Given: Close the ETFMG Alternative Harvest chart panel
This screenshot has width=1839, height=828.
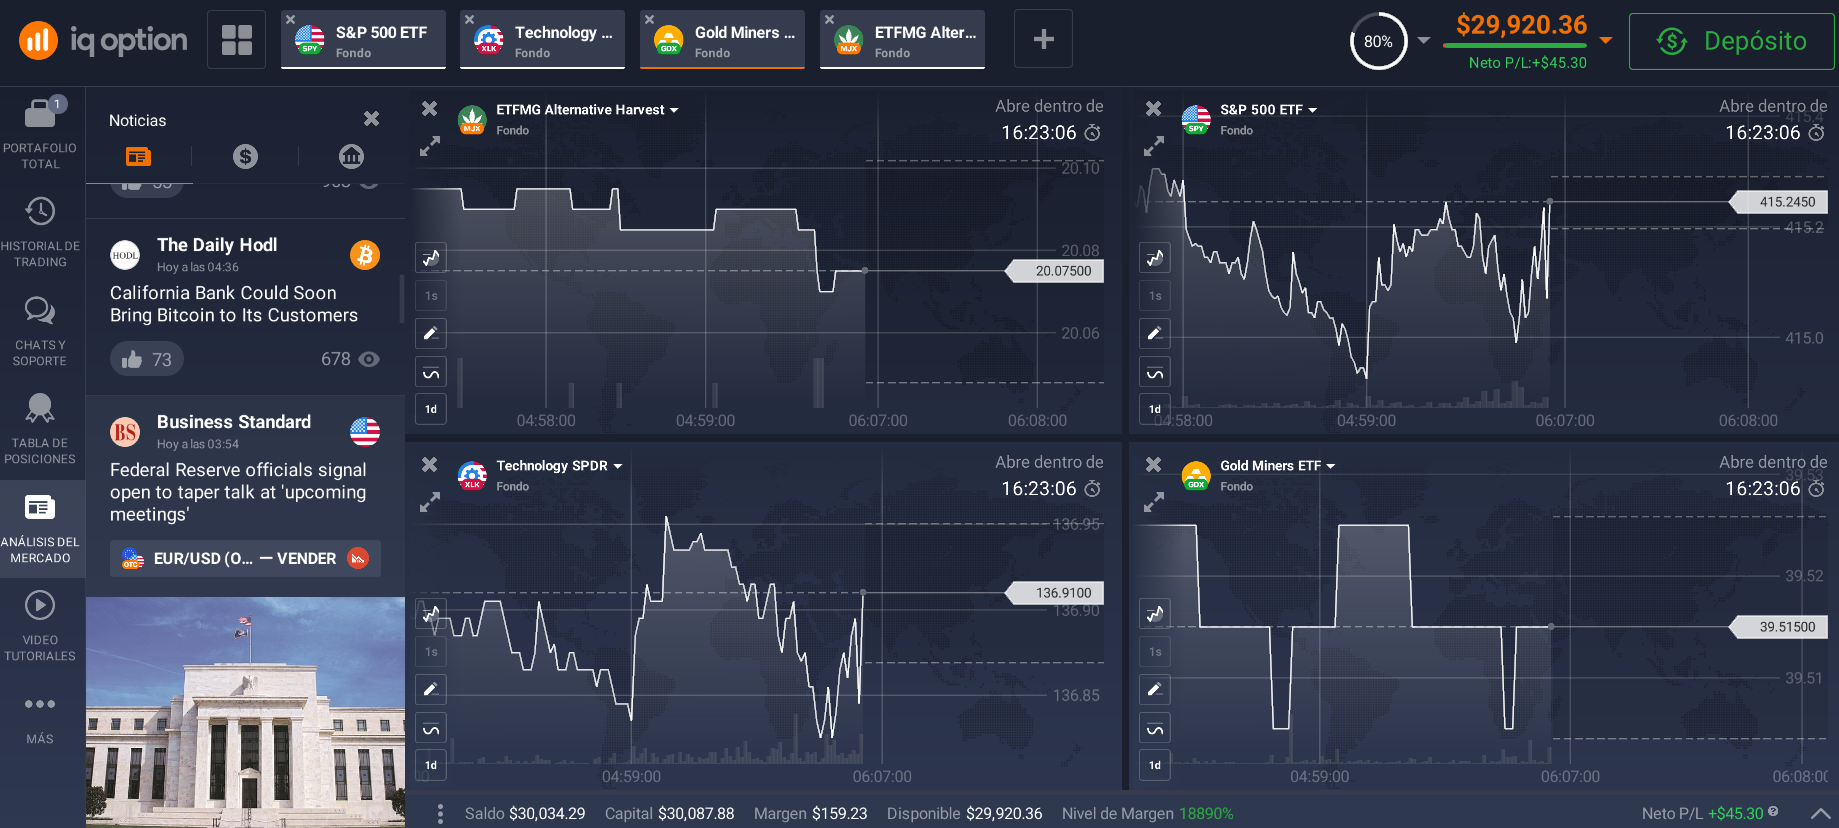Looking at the screenshot, I should click(430, 108).
